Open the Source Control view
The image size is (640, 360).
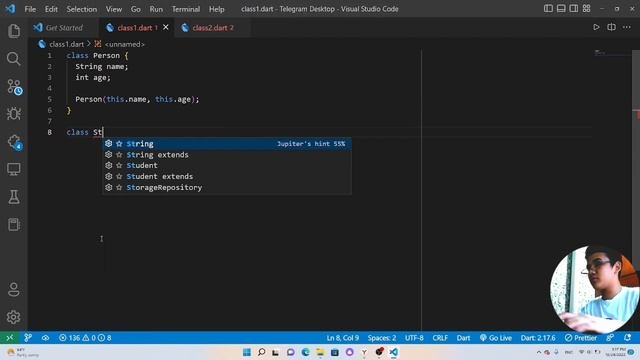coord(14,87)
